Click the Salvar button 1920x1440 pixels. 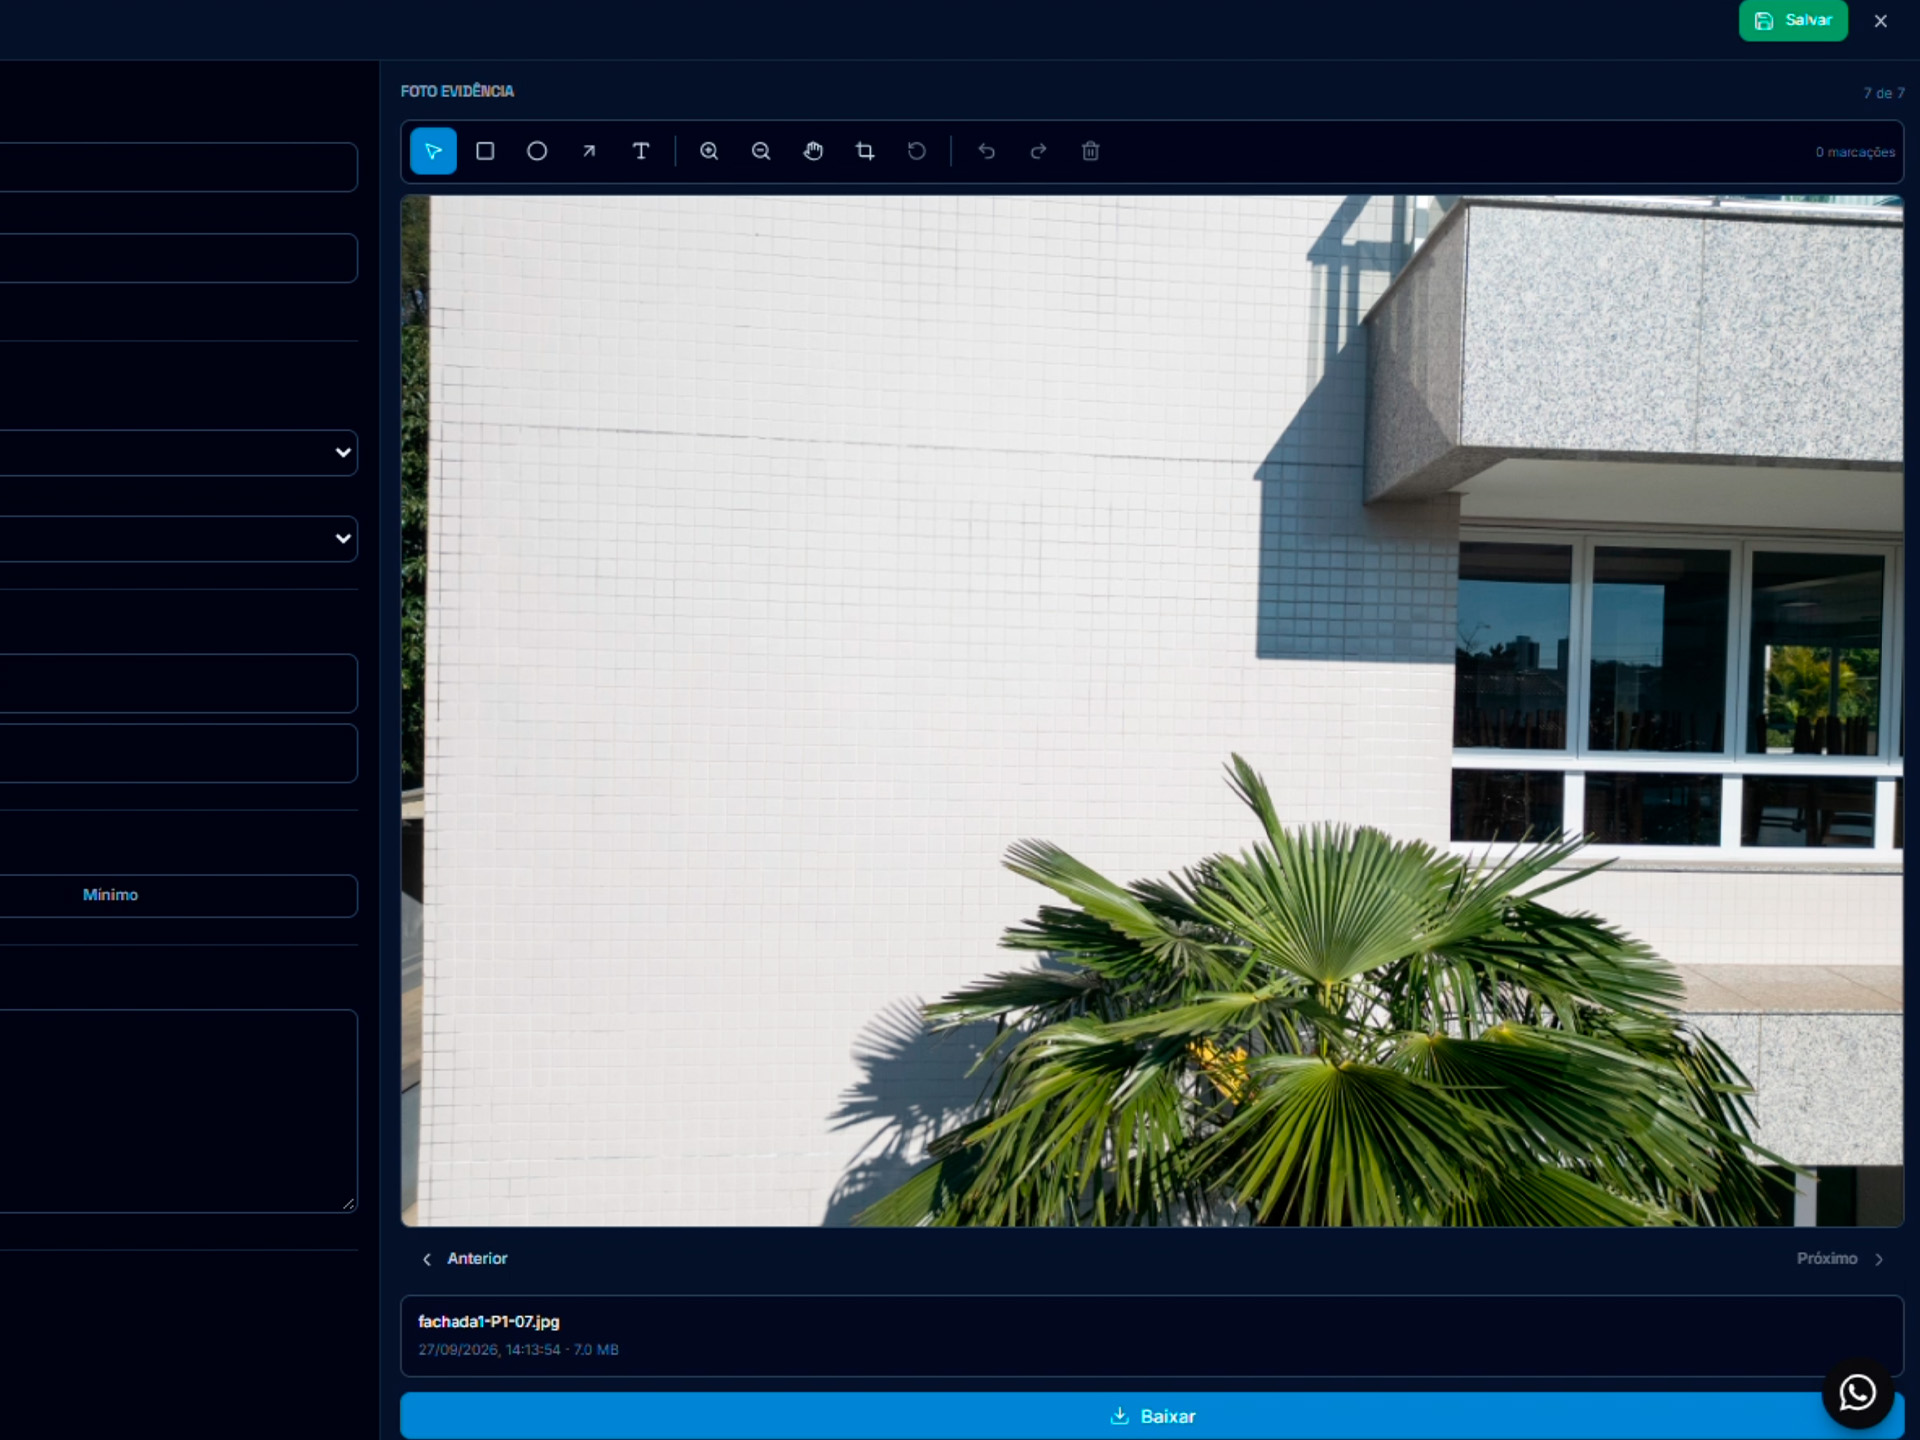point(1793,20)
